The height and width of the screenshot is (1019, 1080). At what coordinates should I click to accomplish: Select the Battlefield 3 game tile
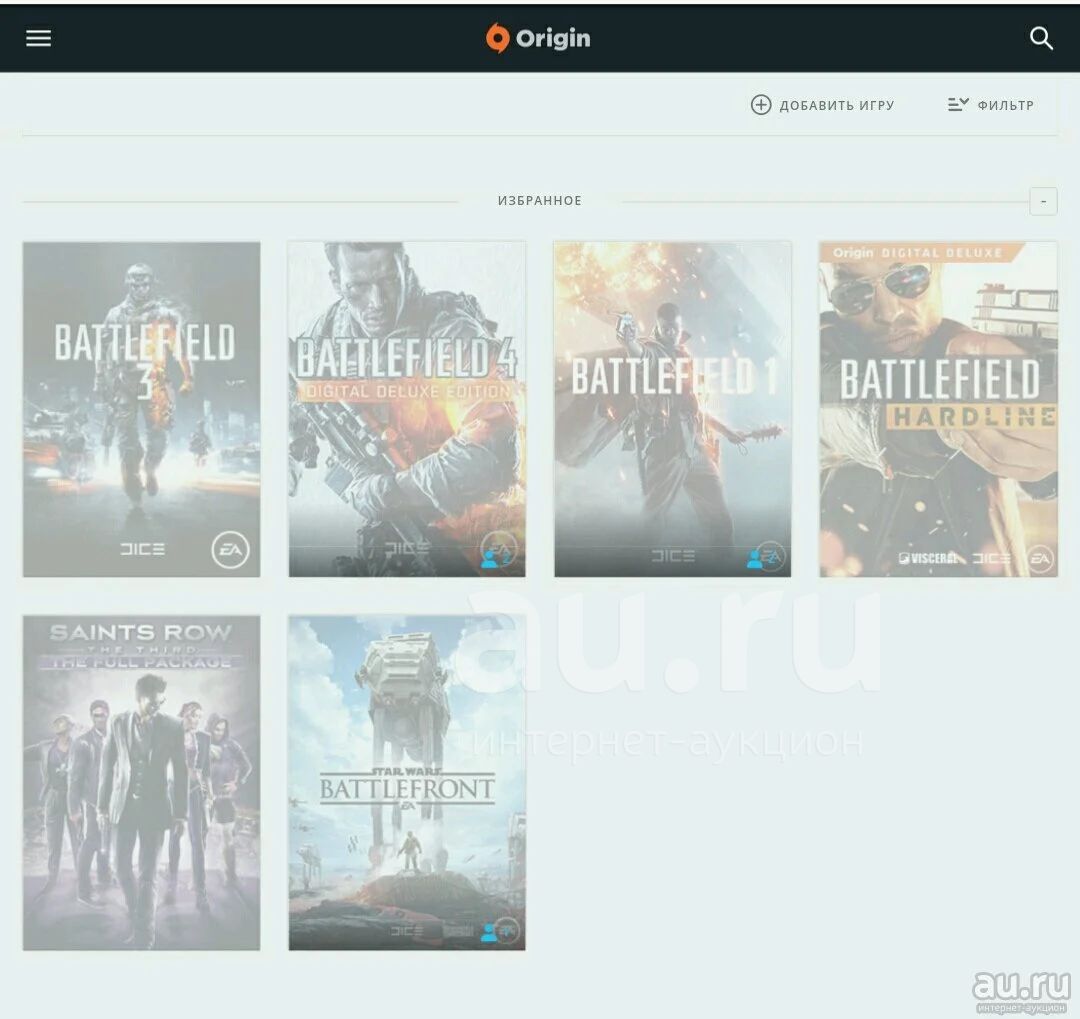(x=141, y=409)
